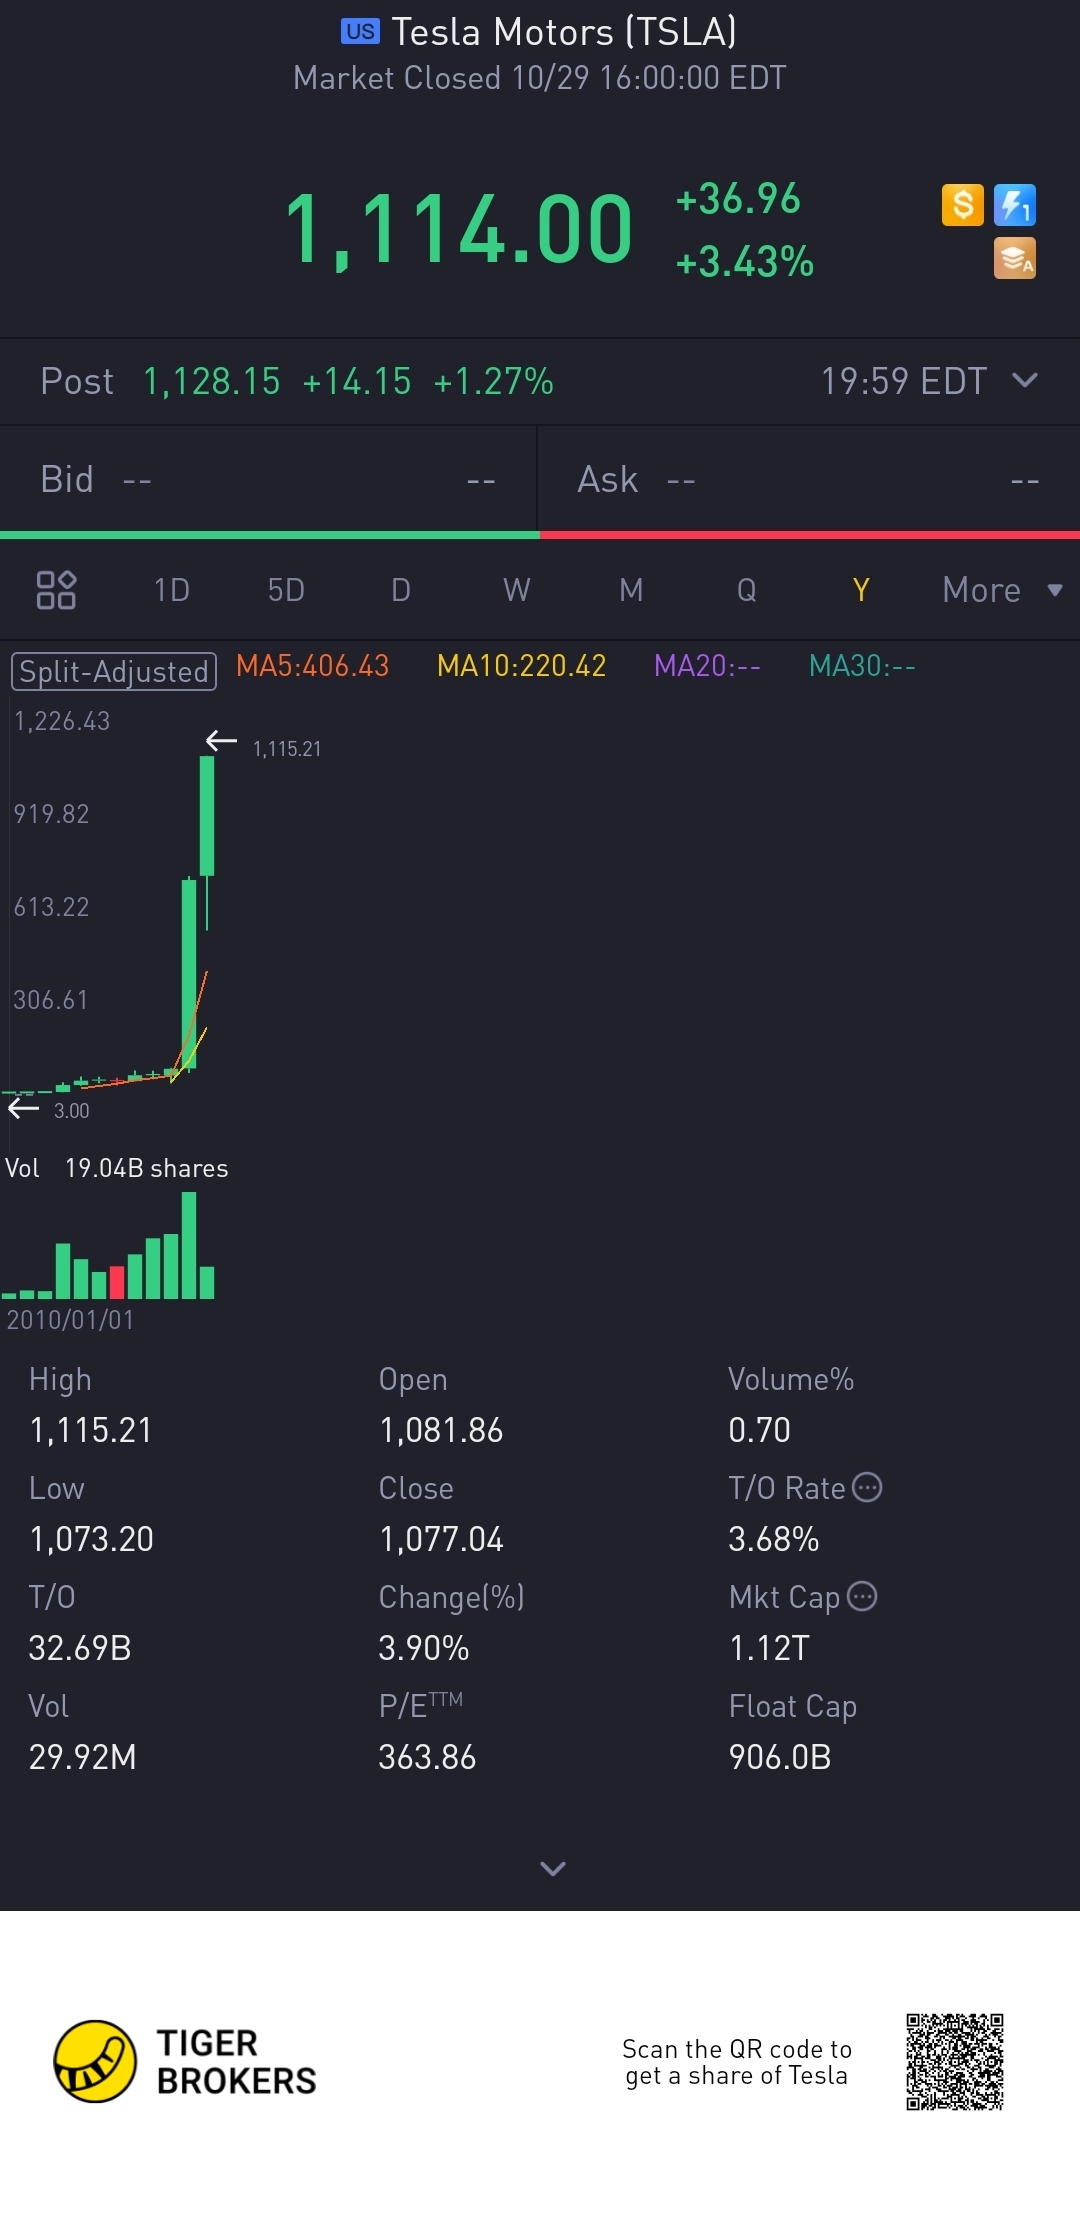Viewport: 1080px width, 2213px height.
Task: Tap the Close value 1,077.04
Action: coord(441,1539)
